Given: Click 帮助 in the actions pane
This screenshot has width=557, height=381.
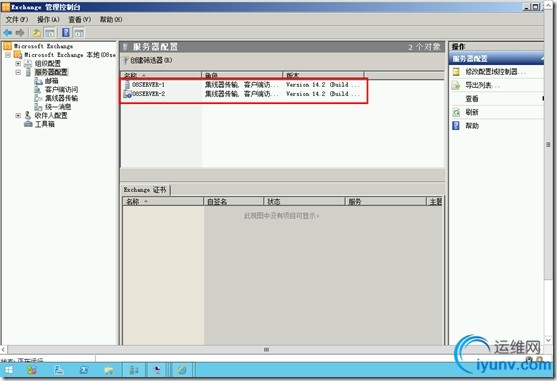Looking at the screenshot, I should (x=472, y=126).
